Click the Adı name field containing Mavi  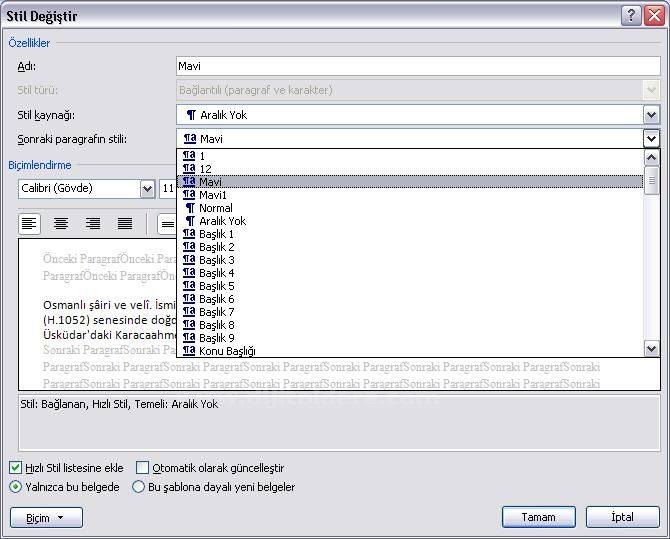click(x=418, y=66)
